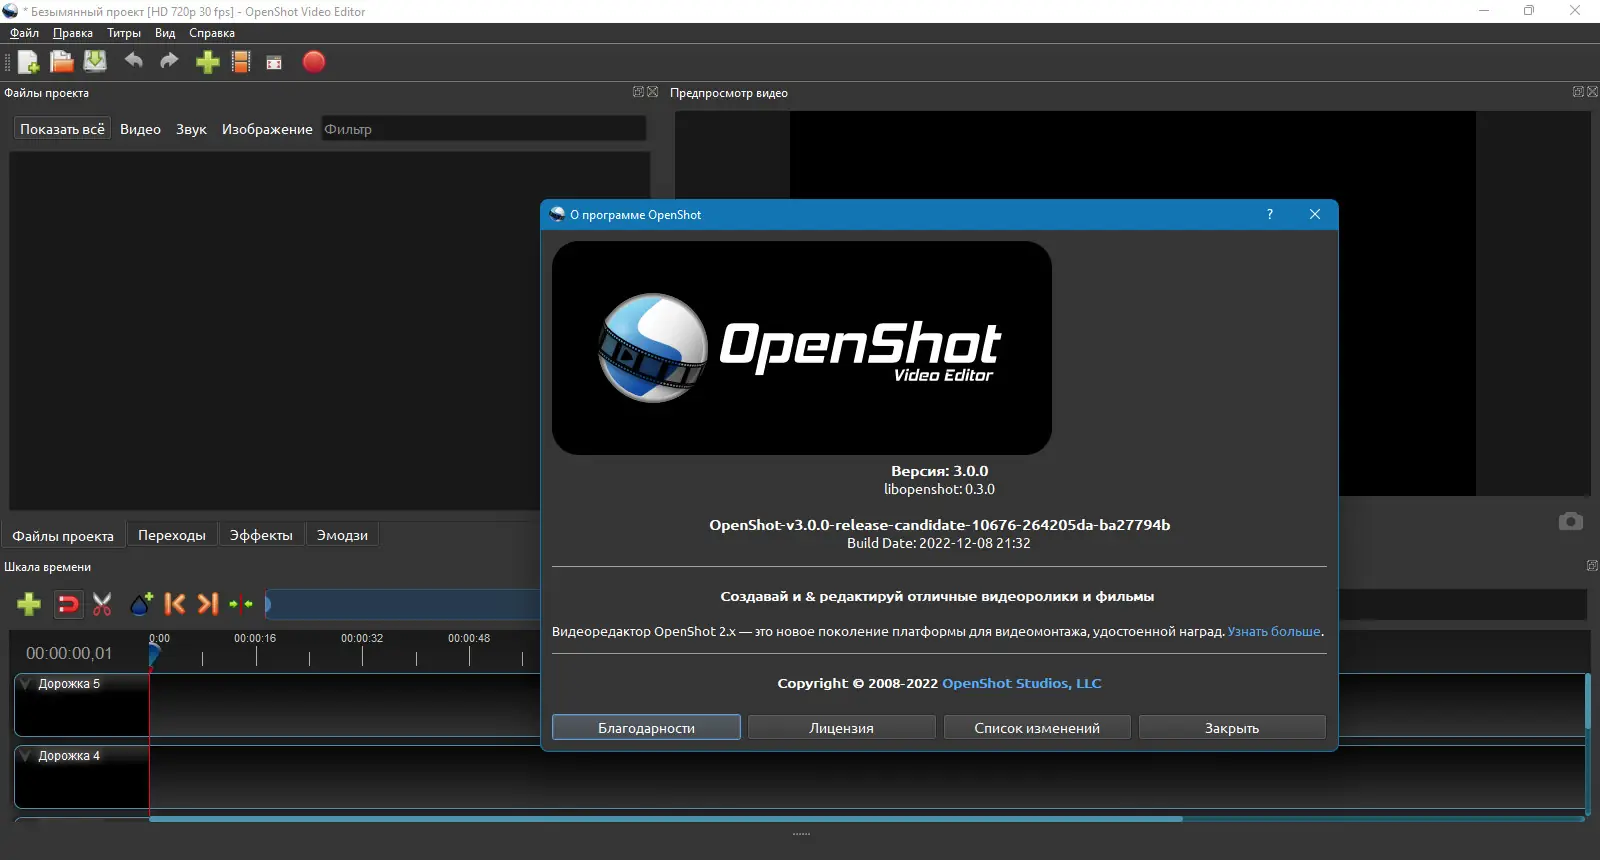Filter project files by Звук
This screenshot has height=860, width=1600.
[x=191, y=129]
